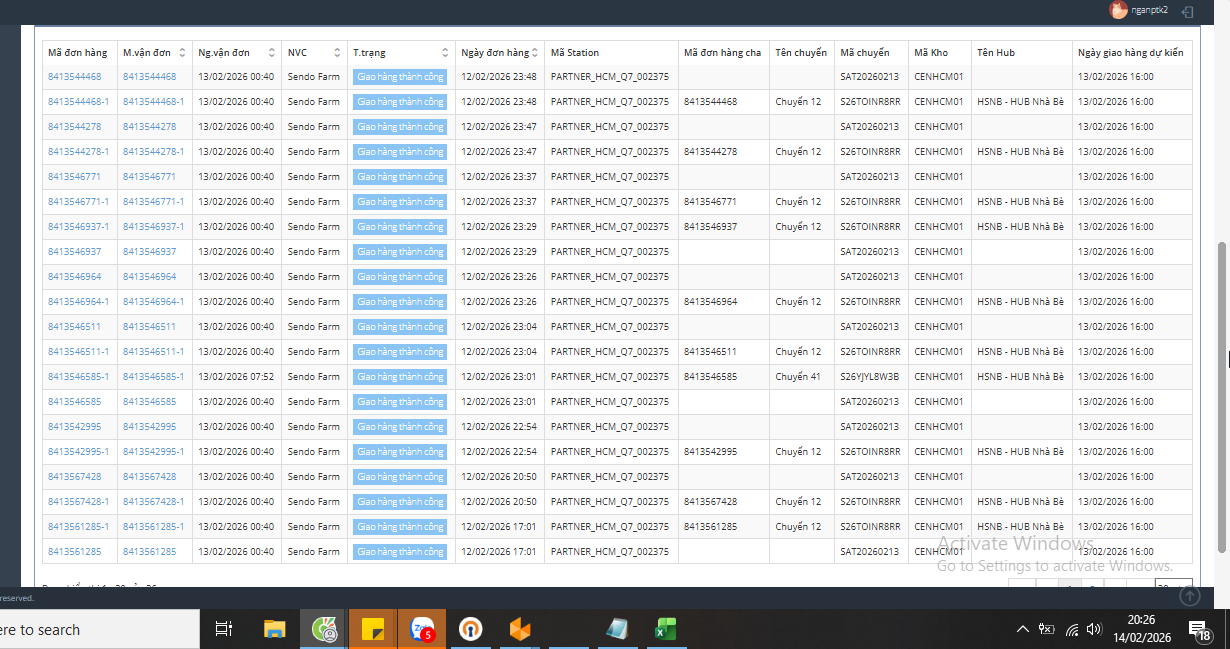Open the notepad-style app taskbar icon
Image resolution: width=1230 pixels, height=649 pixels.
[x=617, y=629]
